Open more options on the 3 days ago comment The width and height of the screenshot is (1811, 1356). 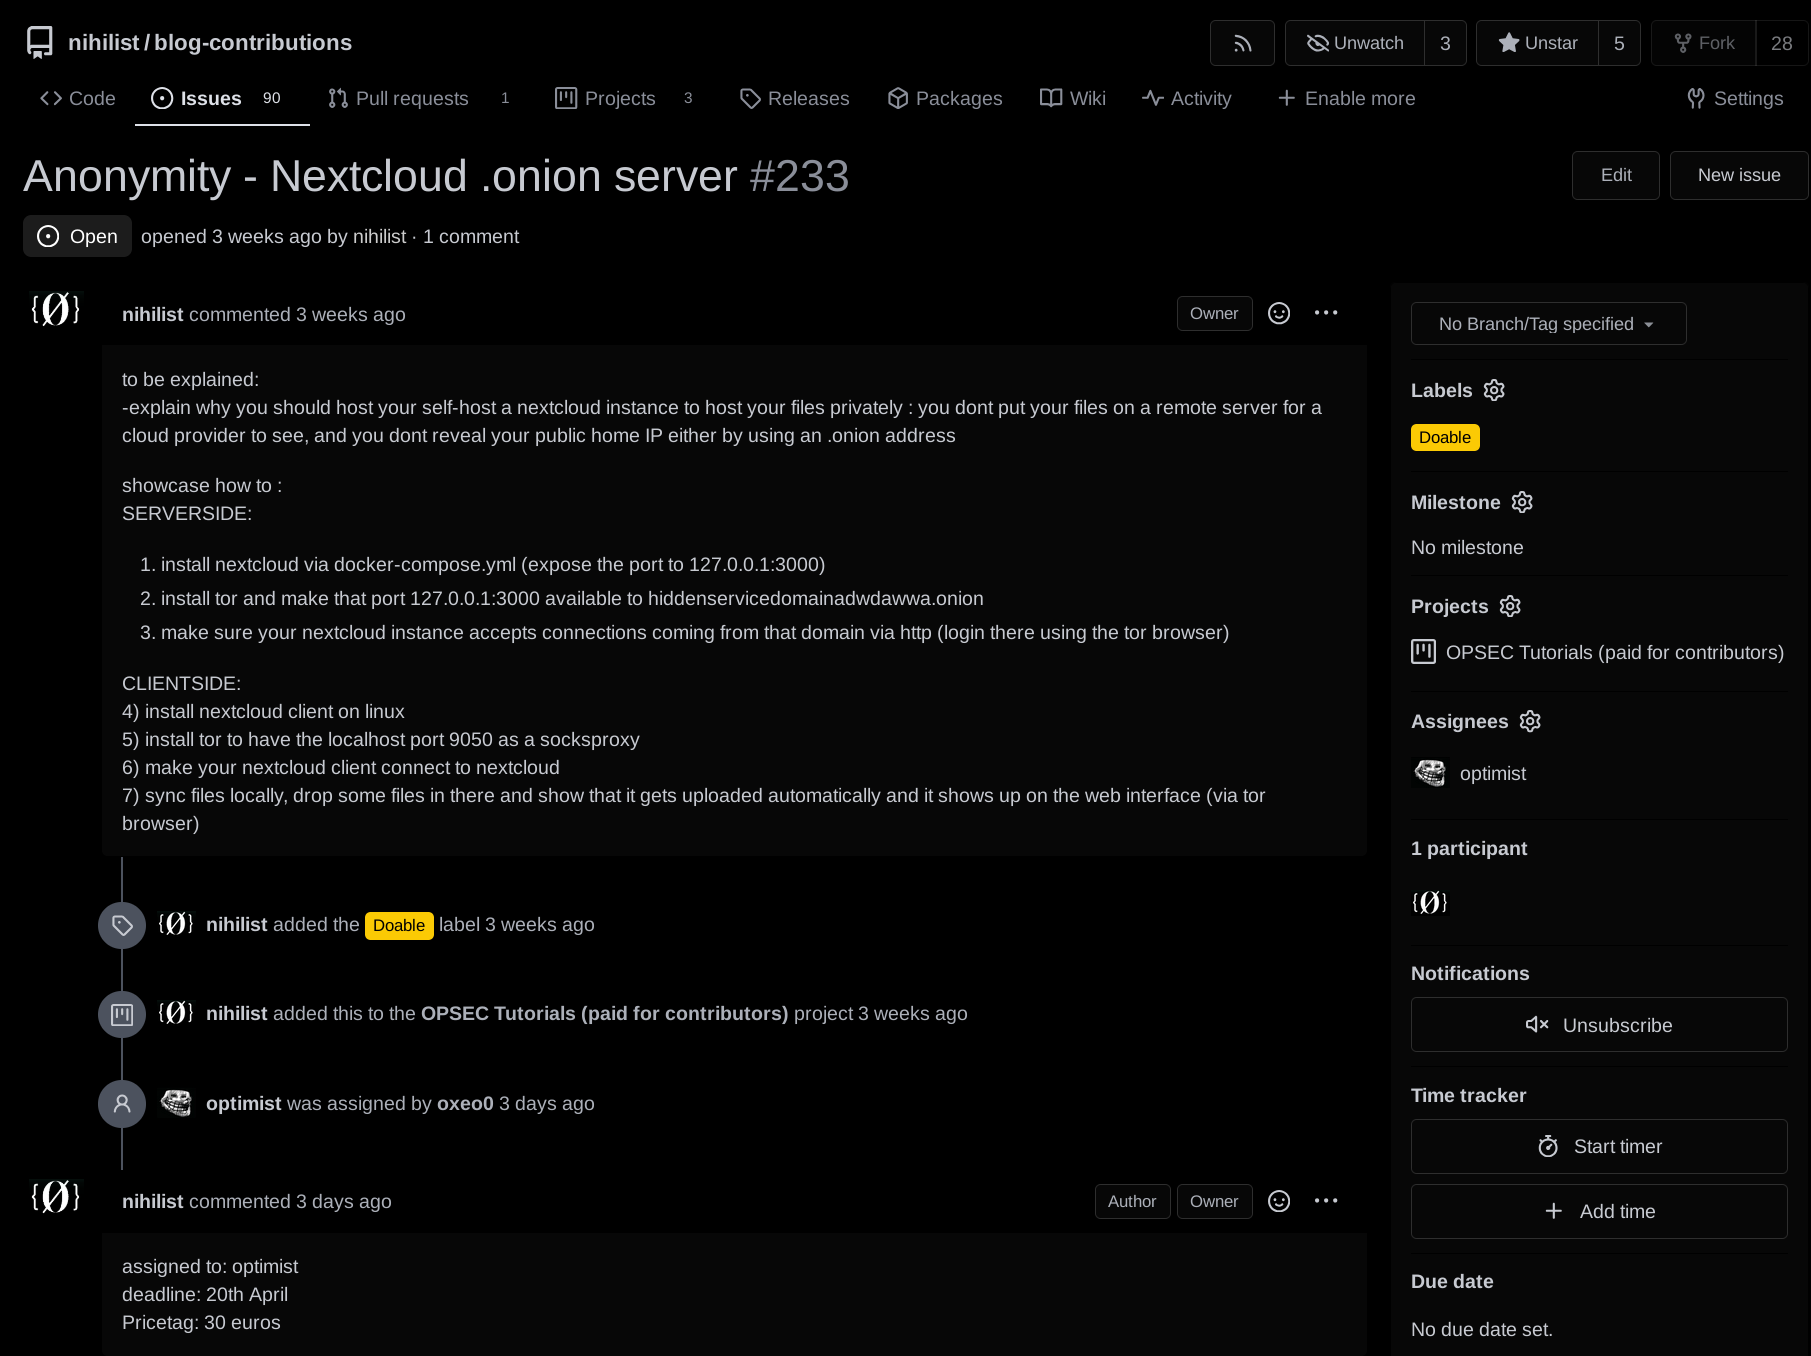tap(1326, 1201)
